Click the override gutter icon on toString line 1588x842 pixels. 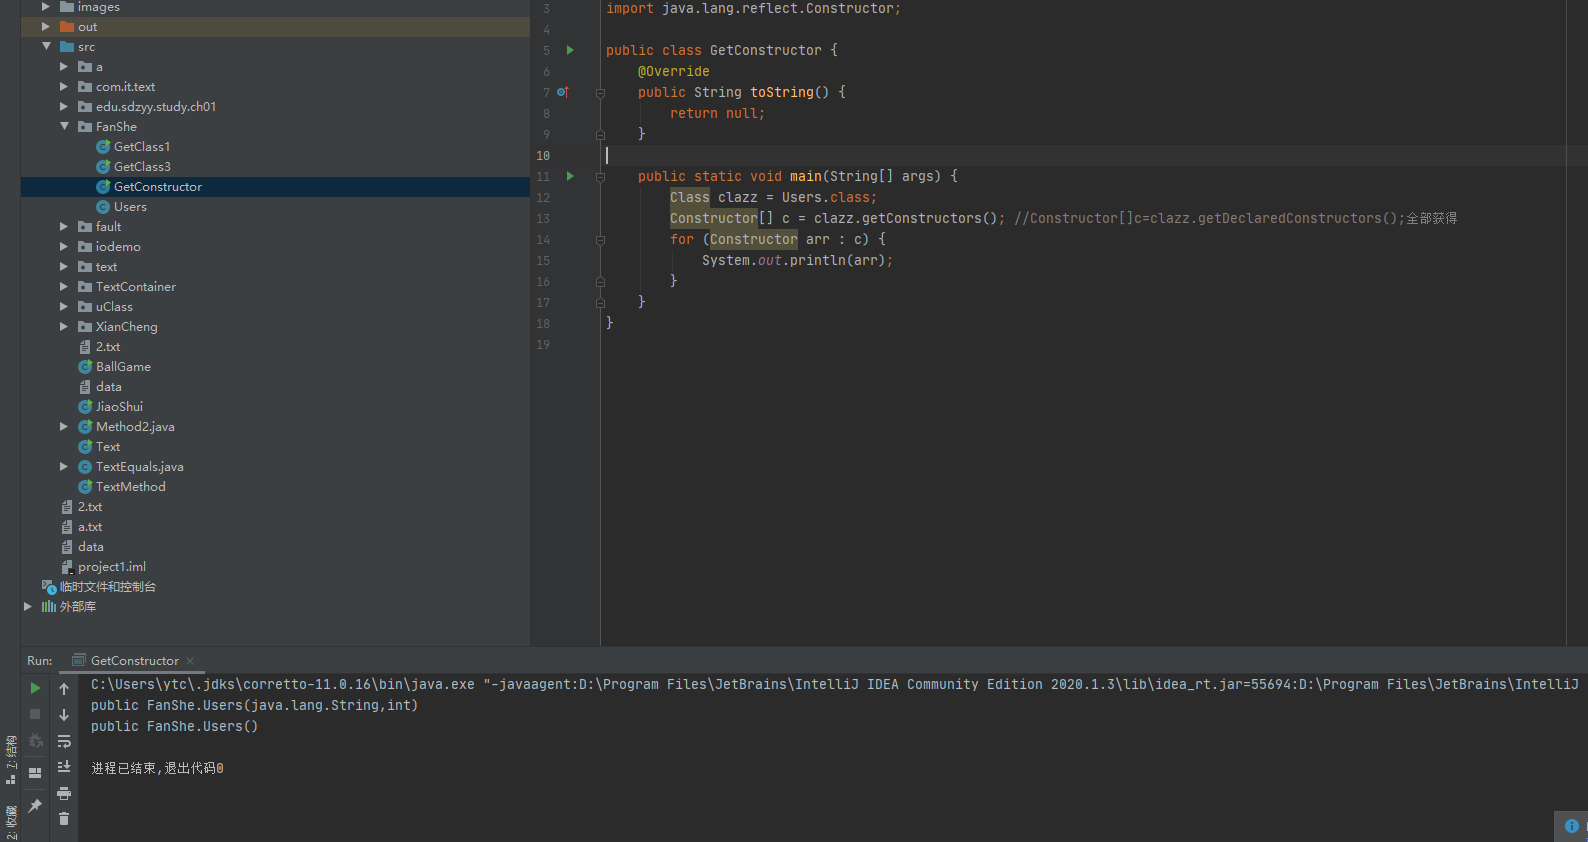(x=563, y=92)
